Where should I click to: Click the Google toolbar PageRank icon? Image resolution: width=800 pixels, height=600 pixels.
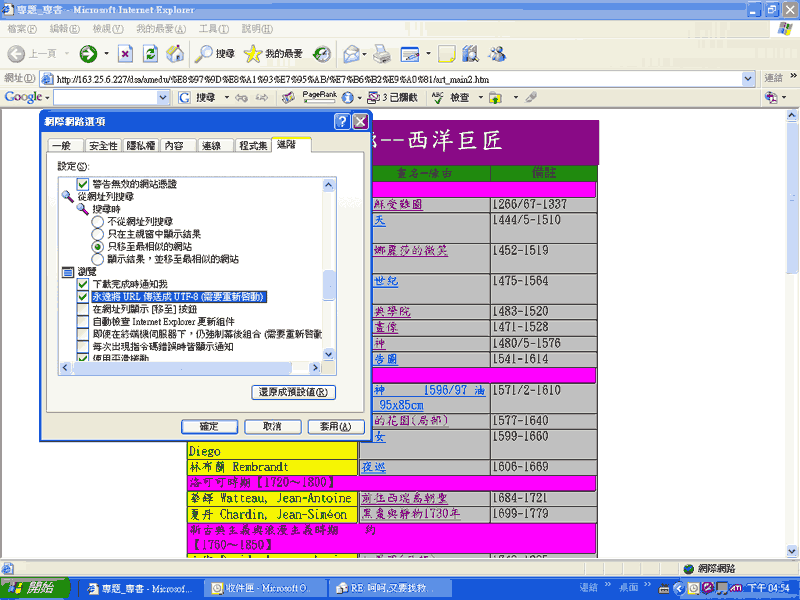point(318,97)
